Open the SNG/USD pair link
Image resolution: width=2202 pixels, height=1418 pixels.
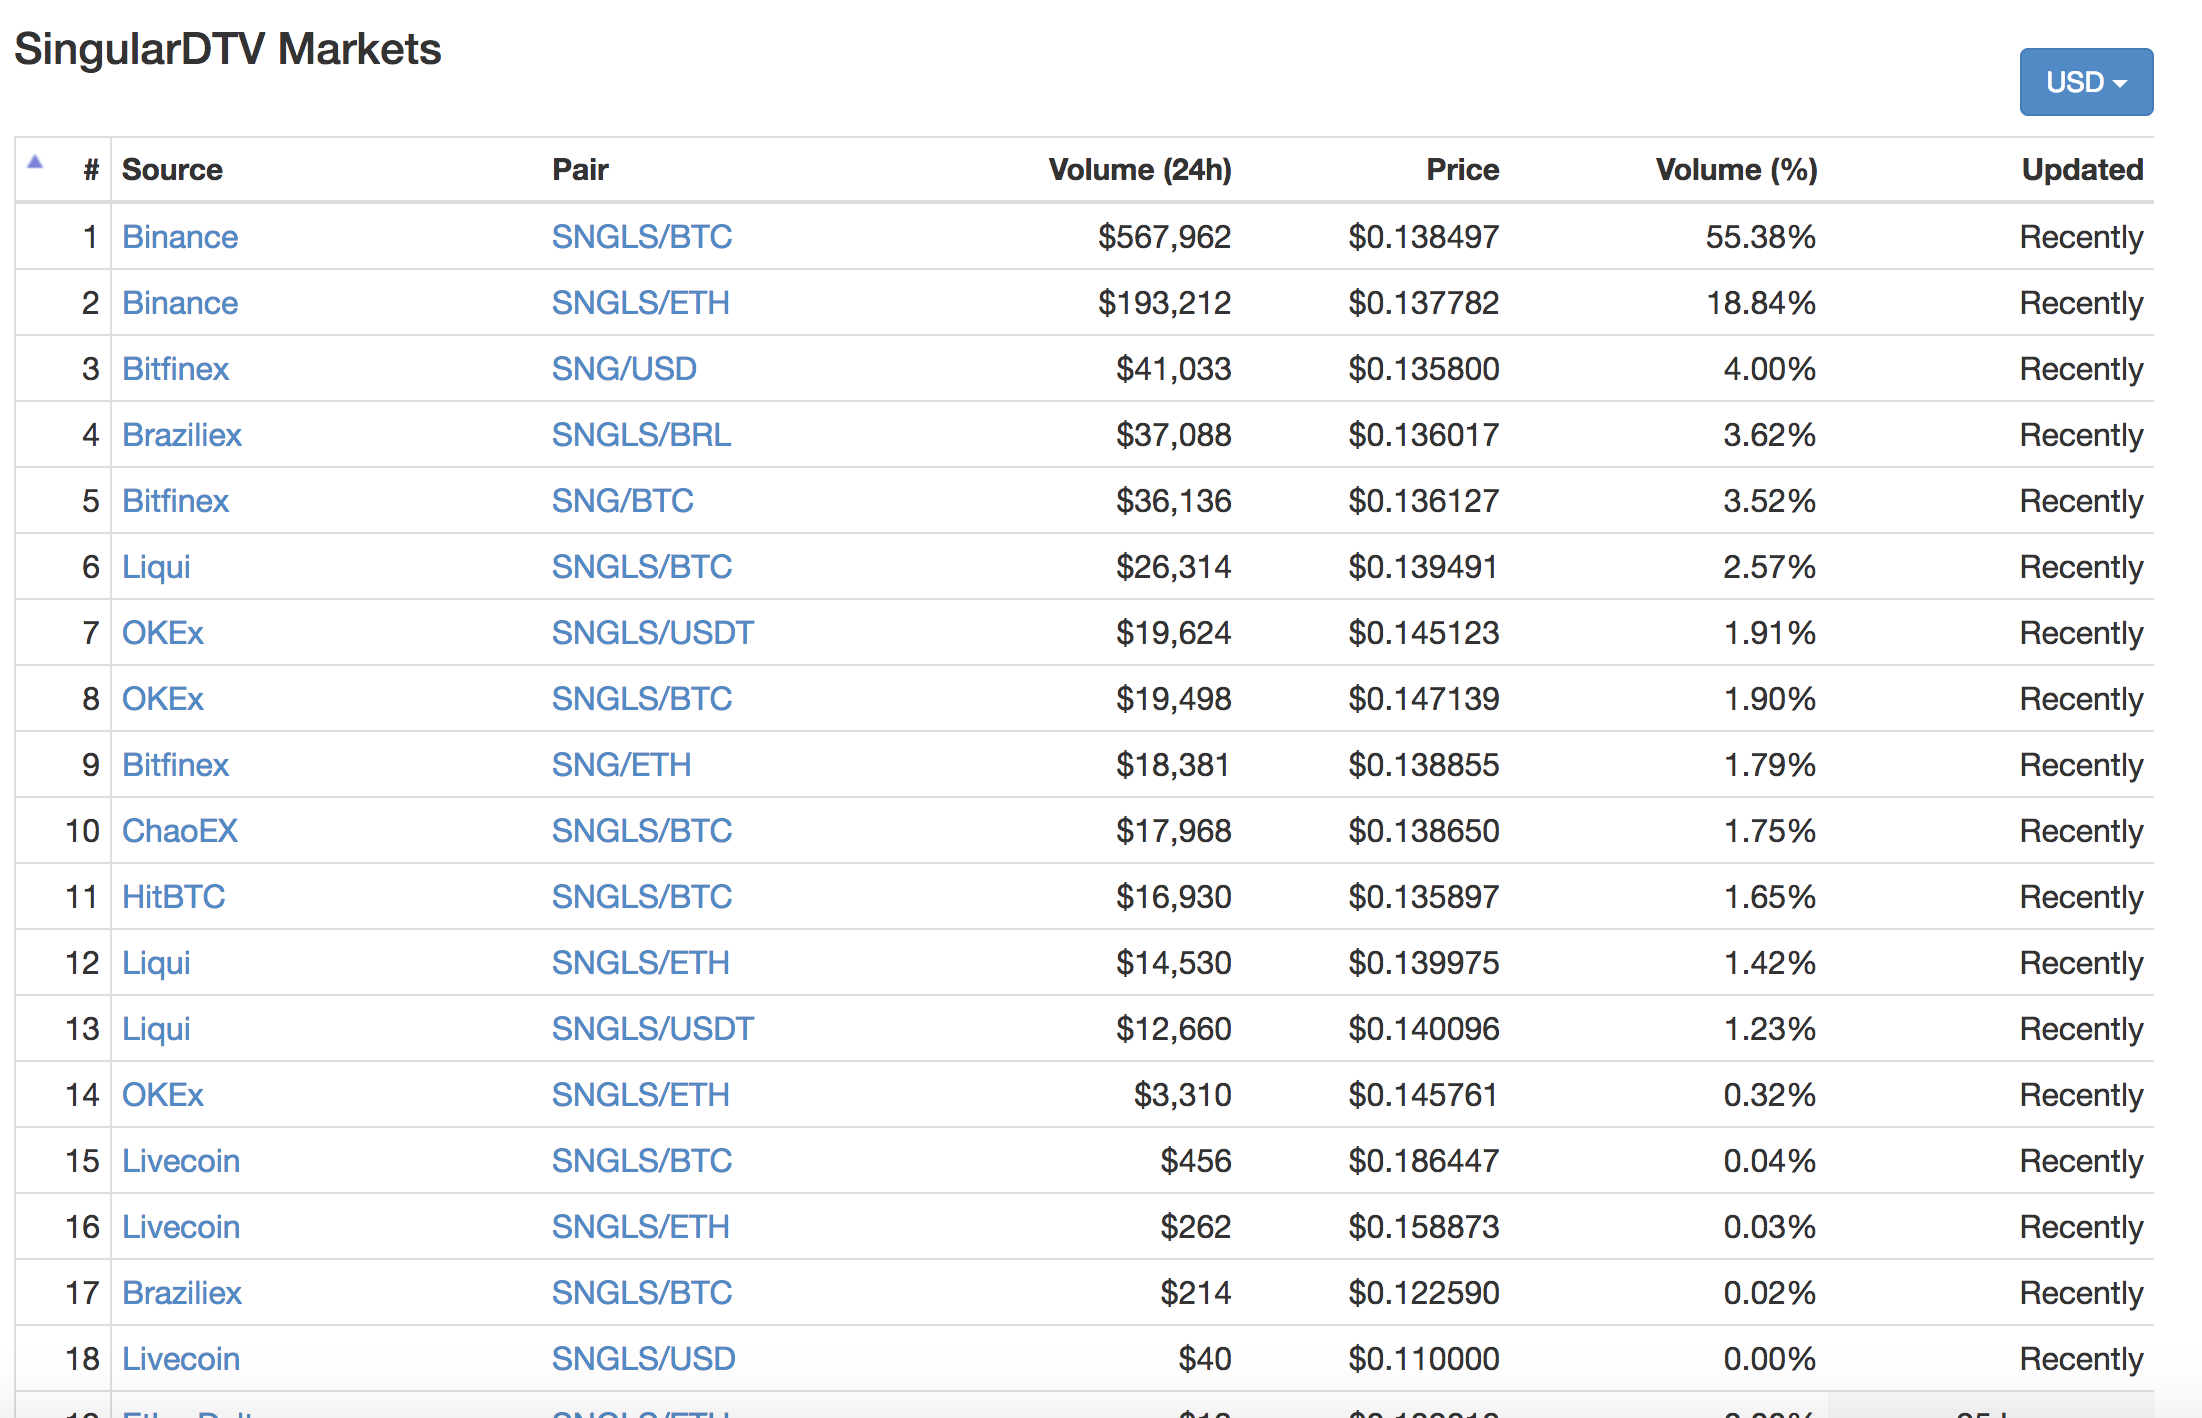624,369
